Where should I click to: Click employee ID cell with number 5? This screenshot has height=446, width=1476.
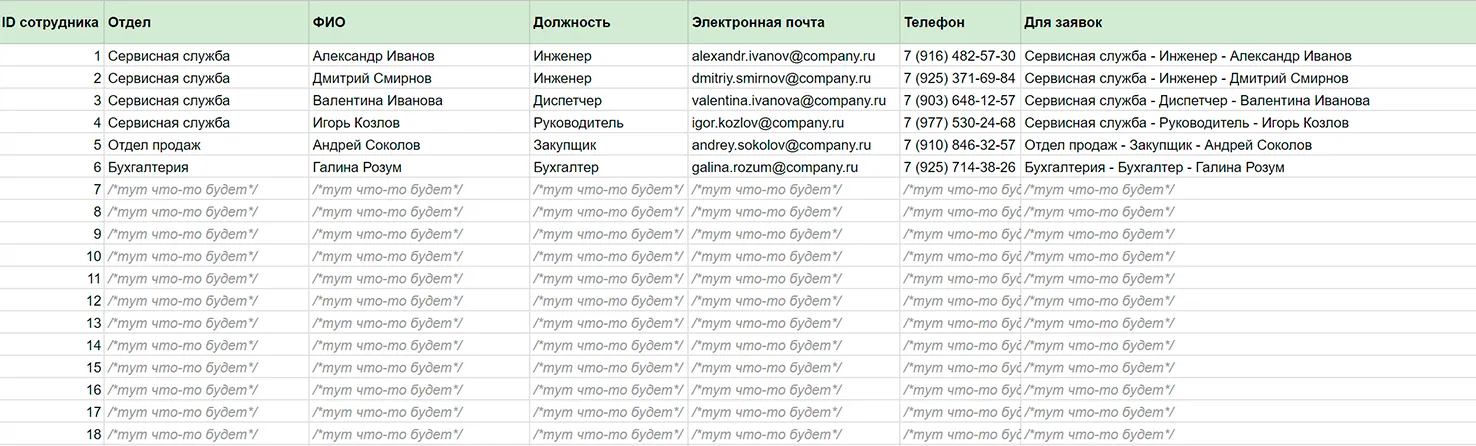tap(52, 145)
